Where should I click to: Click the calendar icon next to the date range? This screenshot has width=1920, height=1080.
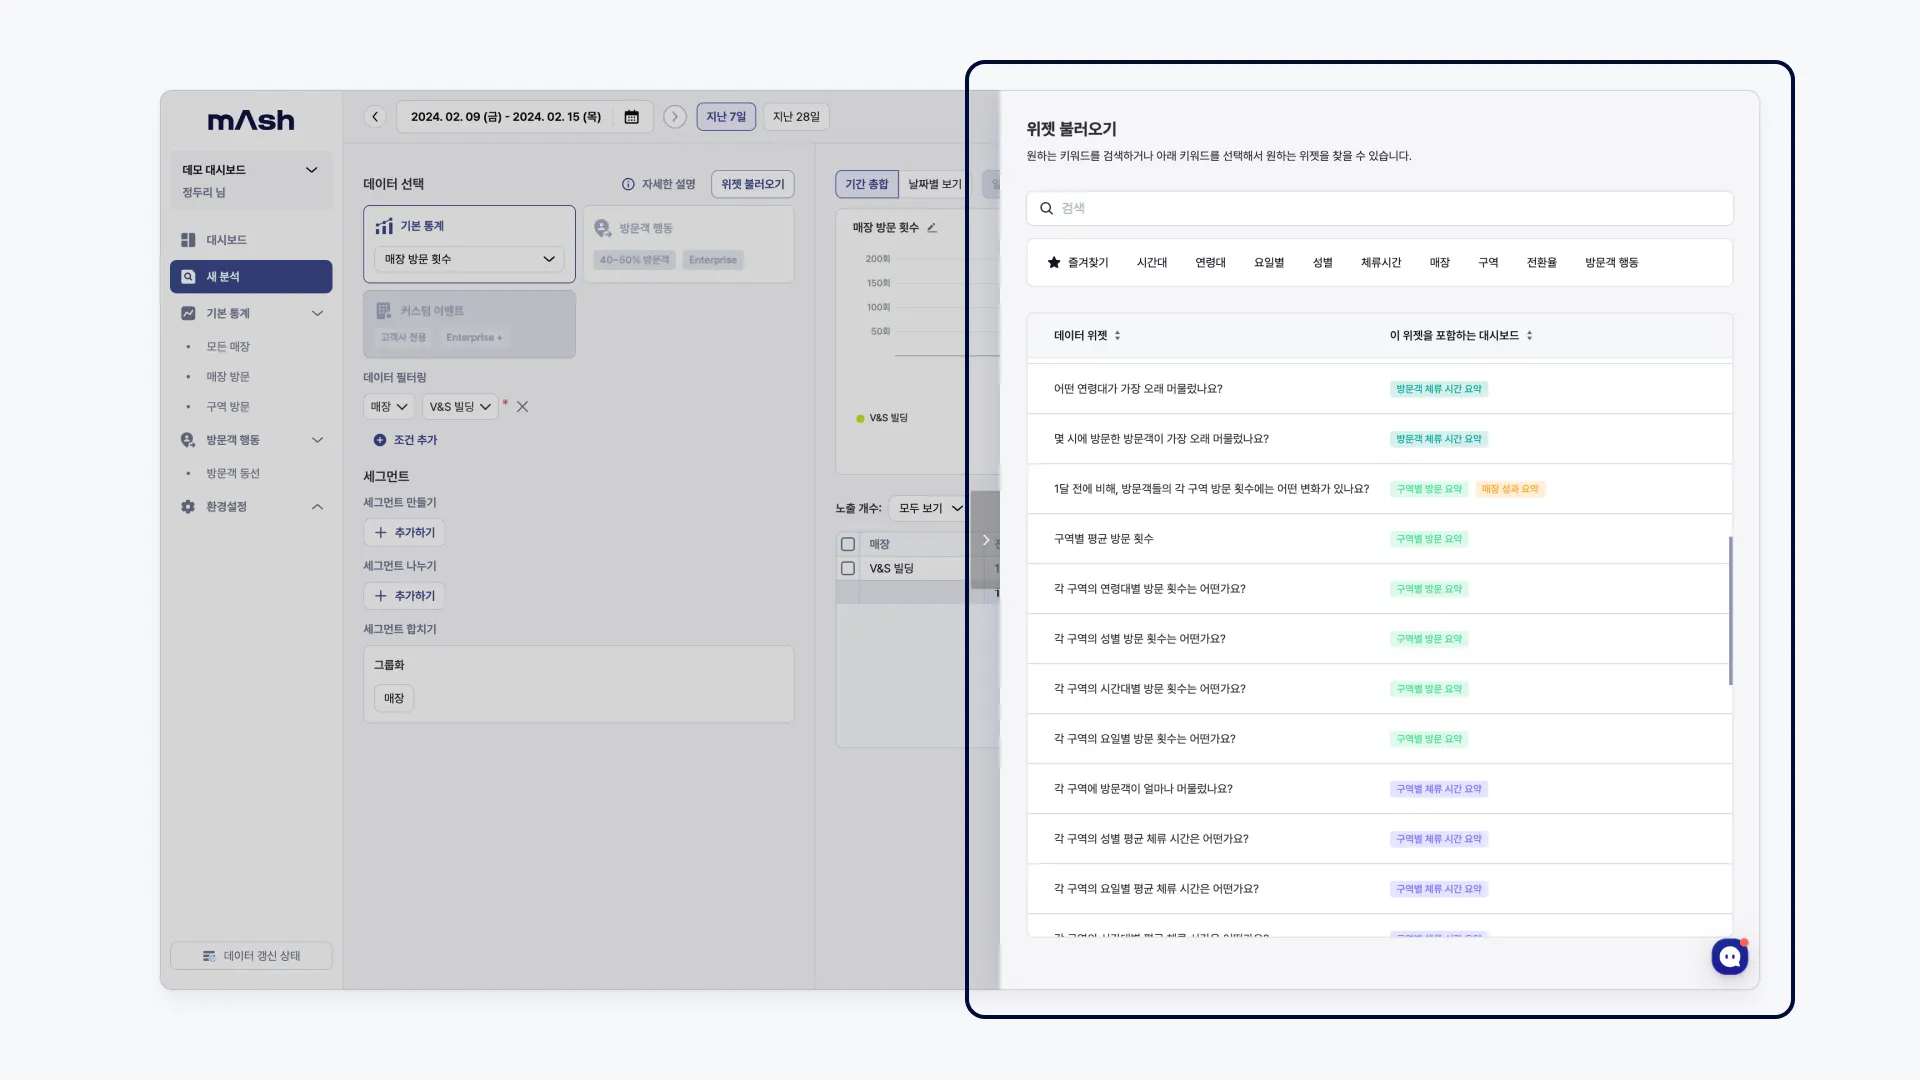631,117
